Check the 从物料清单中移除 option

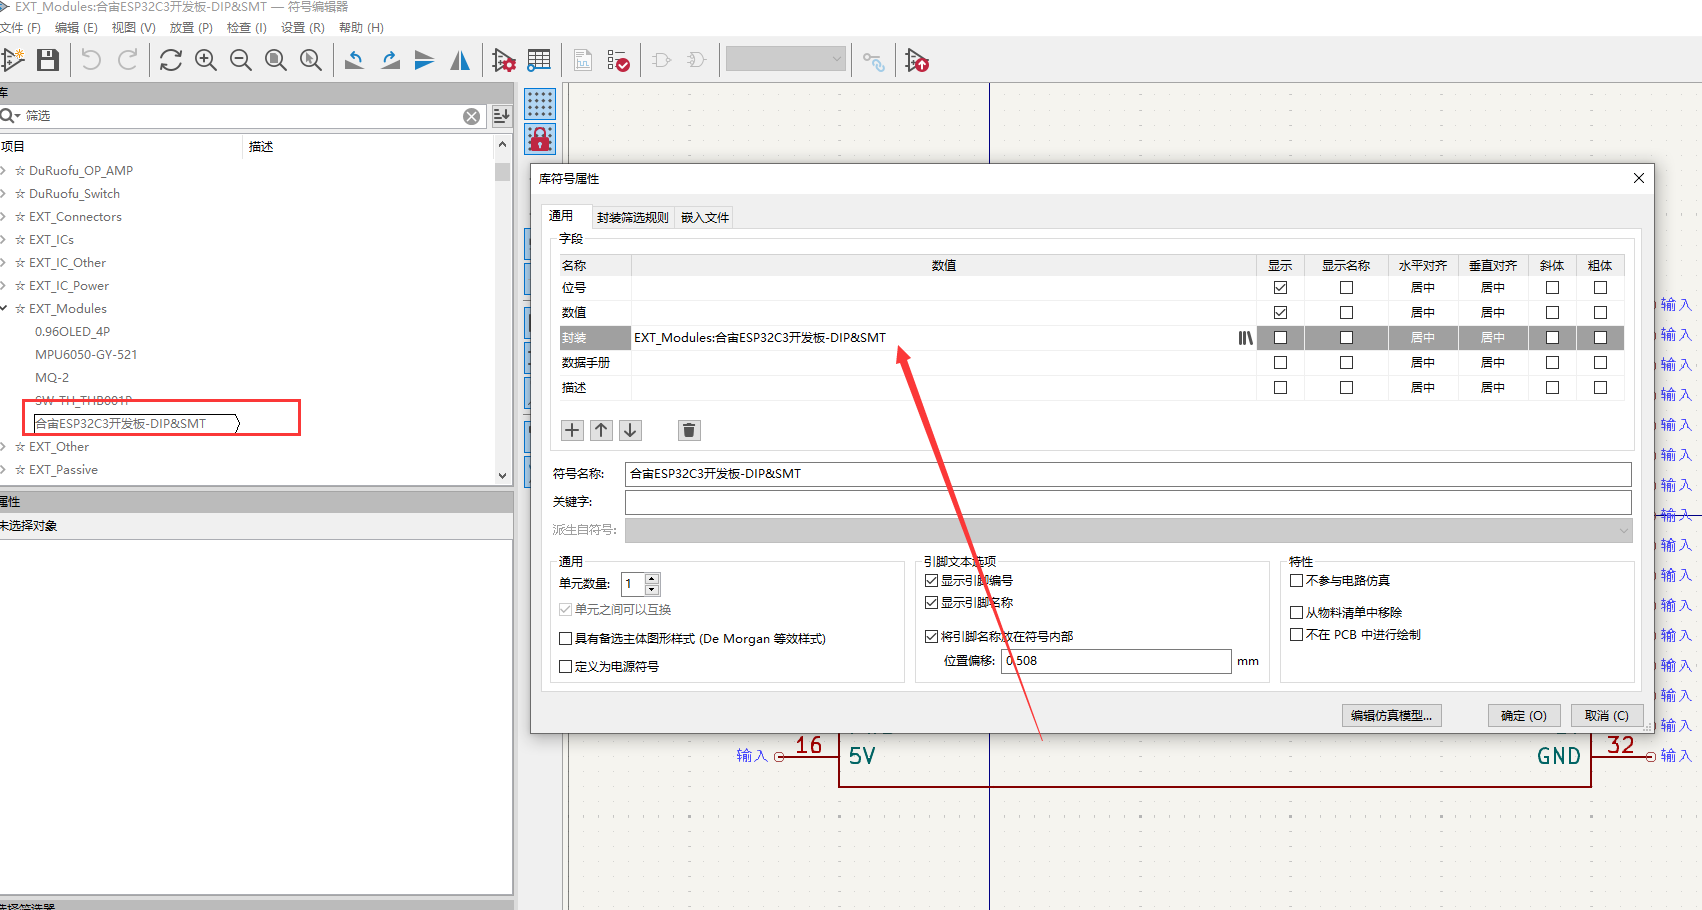(x=1297, y=613)
